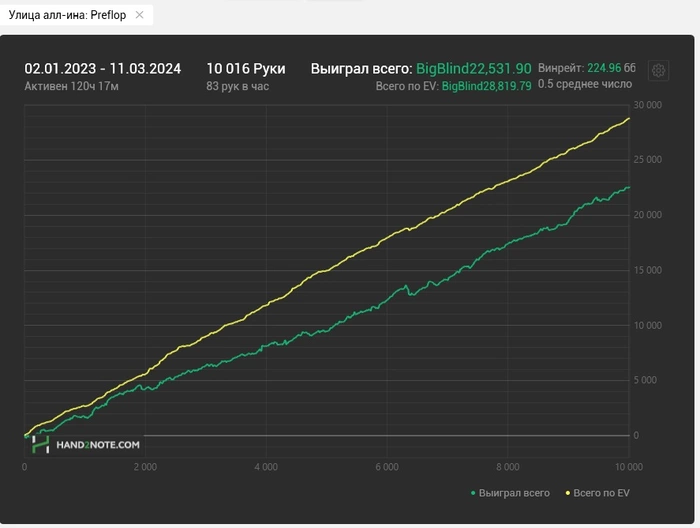The image size is (700, 528).
Task: Click the '0.5 среднее число' text
Action: coord(585,84)
